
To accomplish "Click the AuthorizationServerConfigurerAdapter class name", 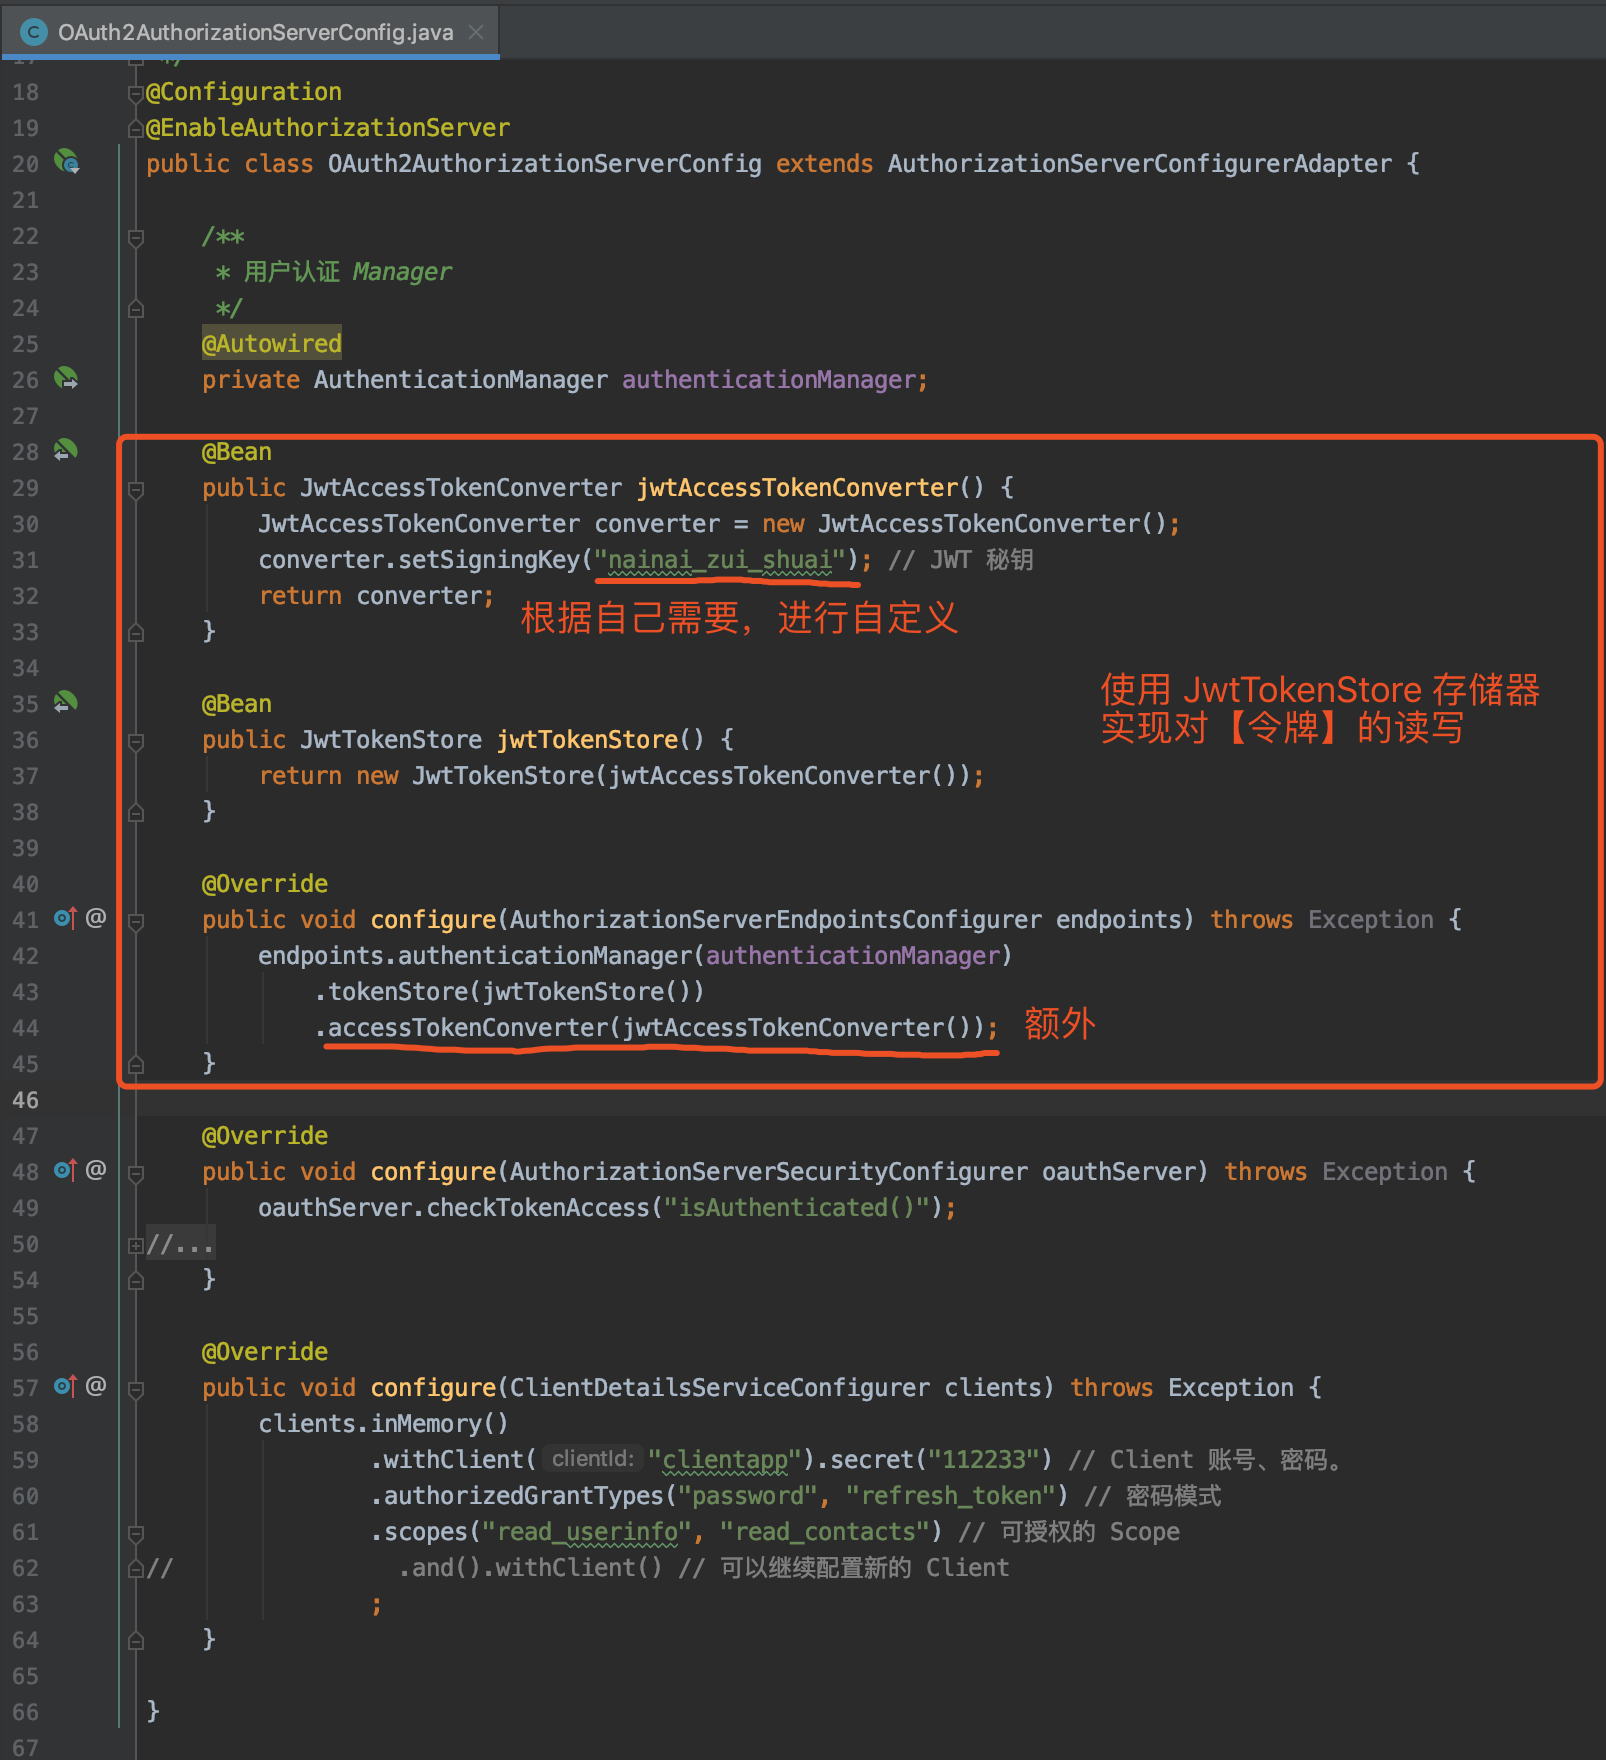I will (x=1139, y=164).
